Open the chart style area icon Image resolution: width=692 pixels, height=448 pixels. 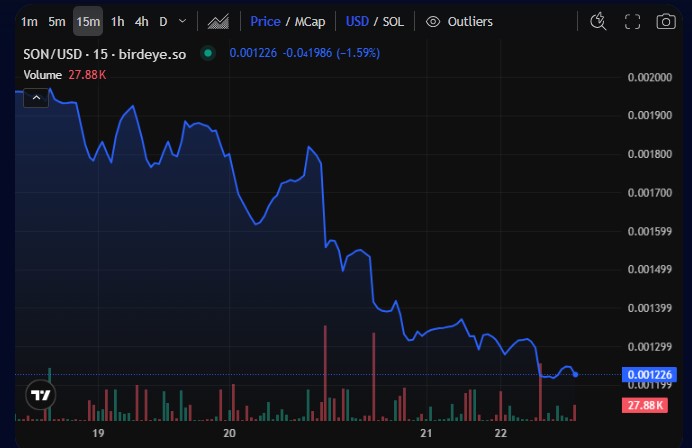tap(218, 21)
